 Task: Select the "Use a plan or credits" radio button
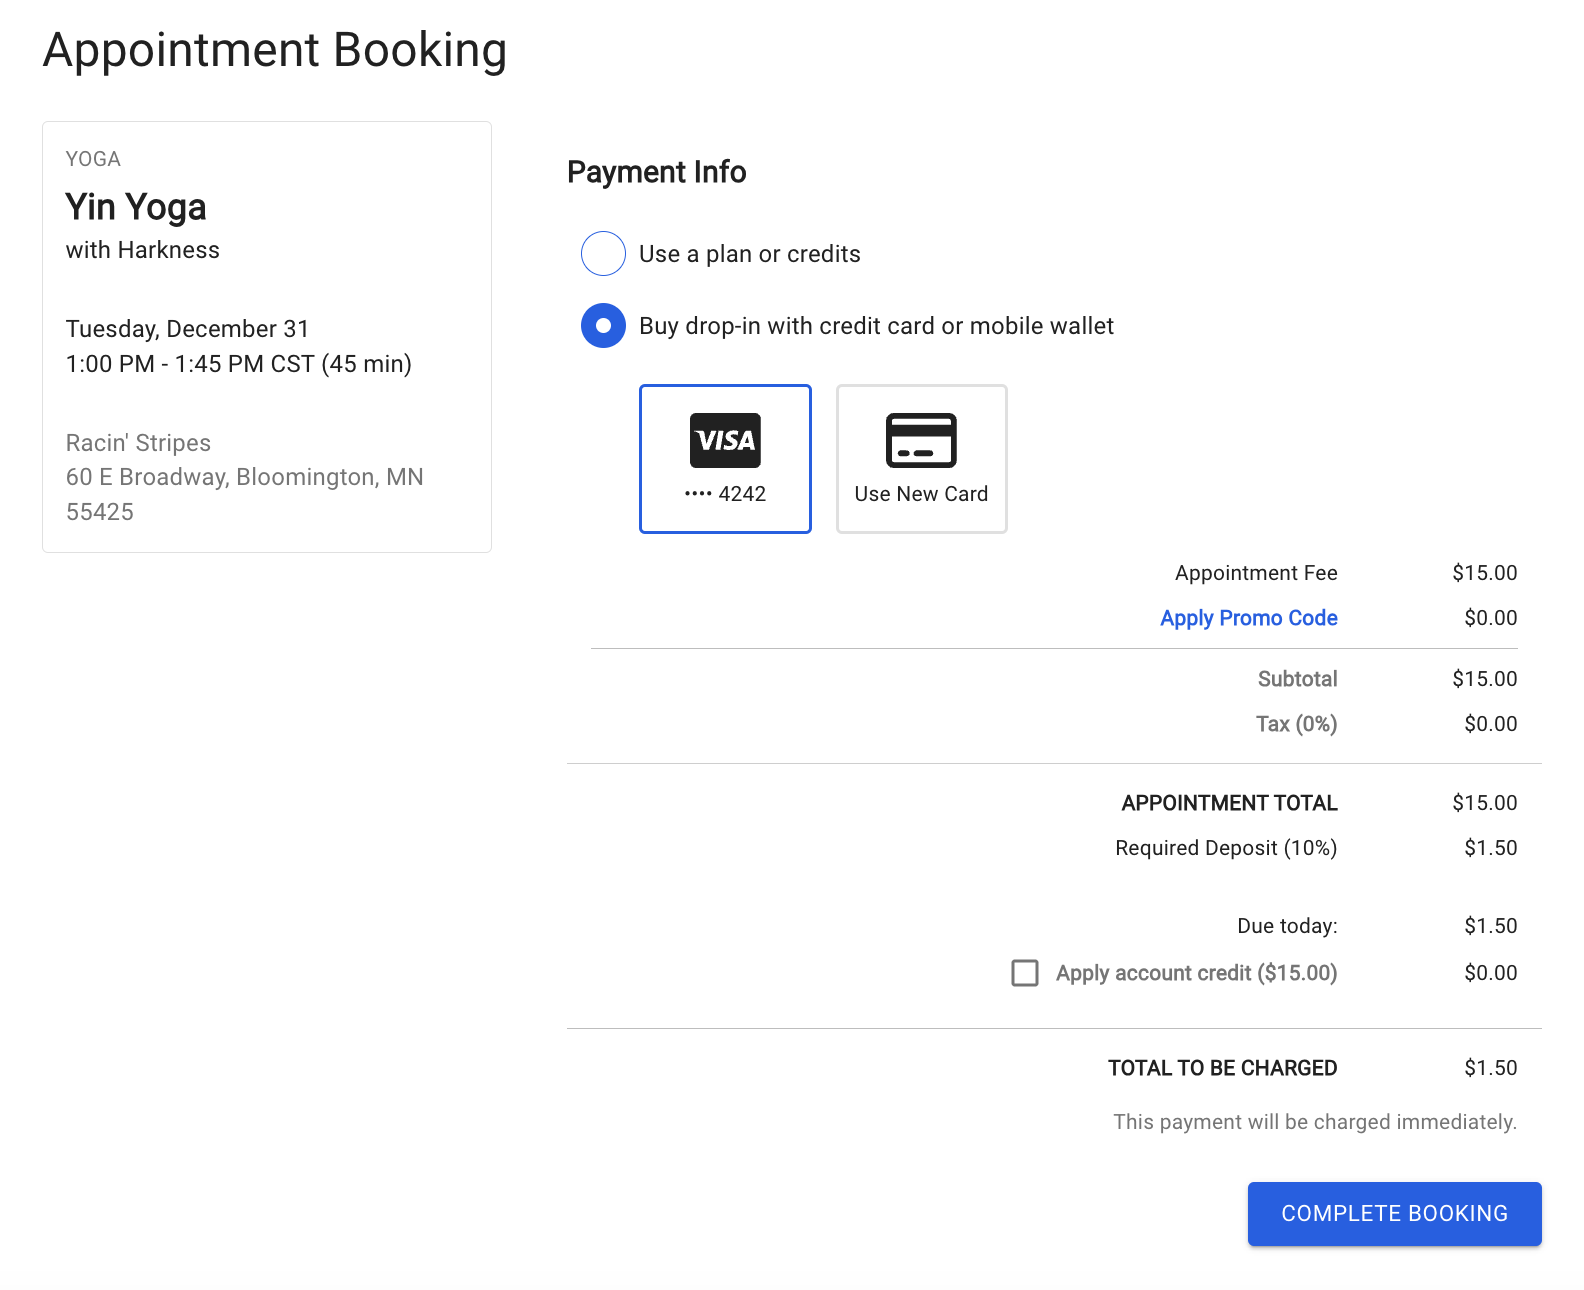click(603, 254)
